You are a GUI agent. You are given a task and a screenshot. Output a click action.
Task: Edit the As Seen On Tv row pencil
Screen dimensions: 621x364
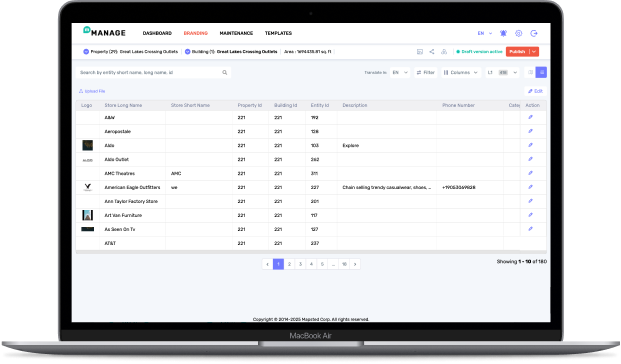click(x=530, y=229)
